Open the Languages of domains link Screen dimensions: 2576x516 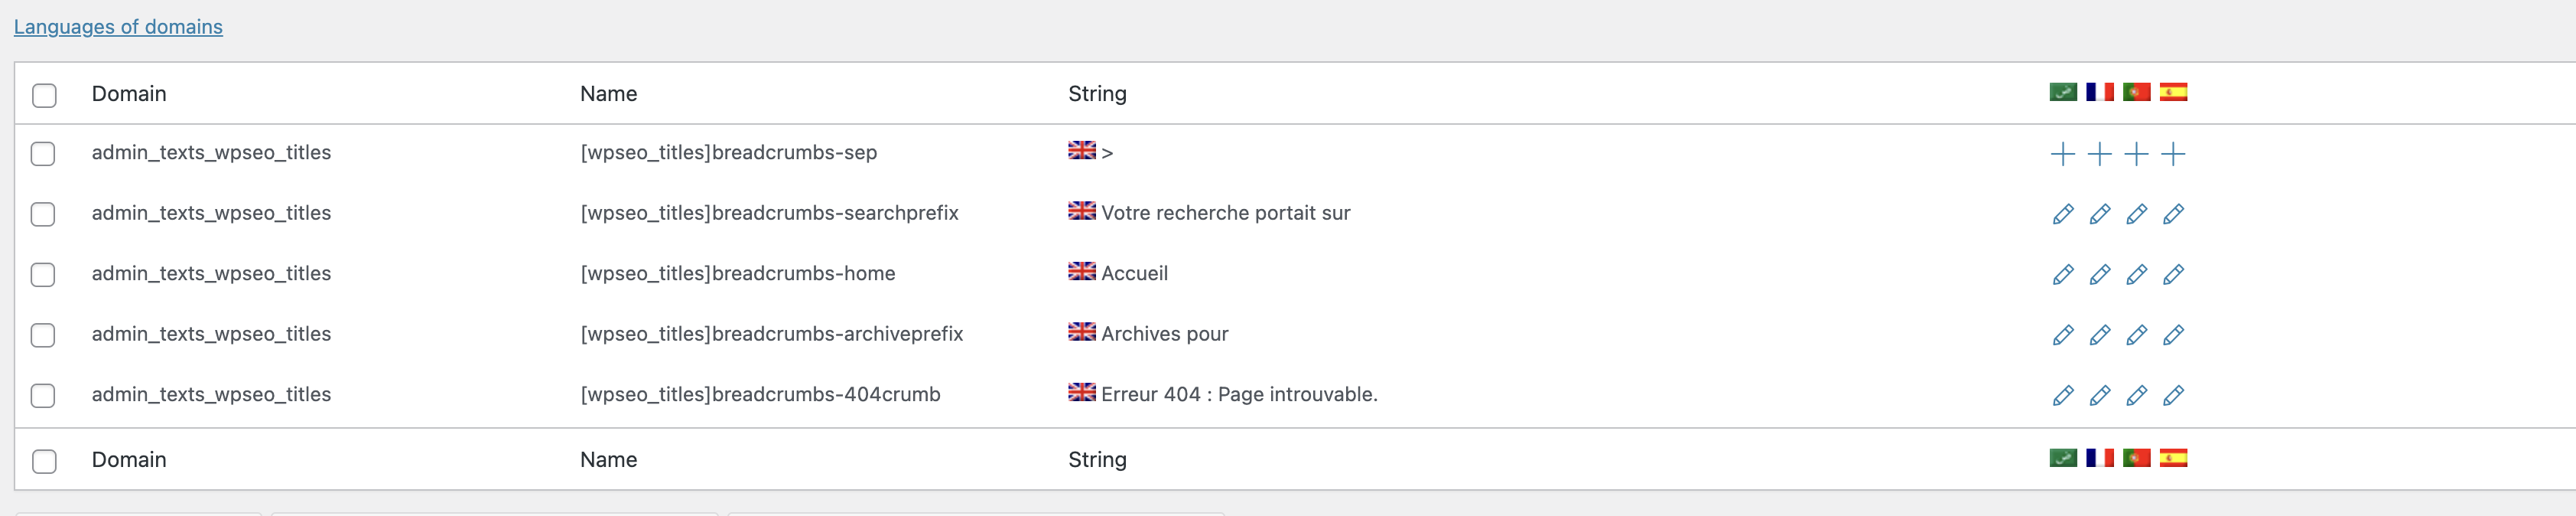pos(118,27)
